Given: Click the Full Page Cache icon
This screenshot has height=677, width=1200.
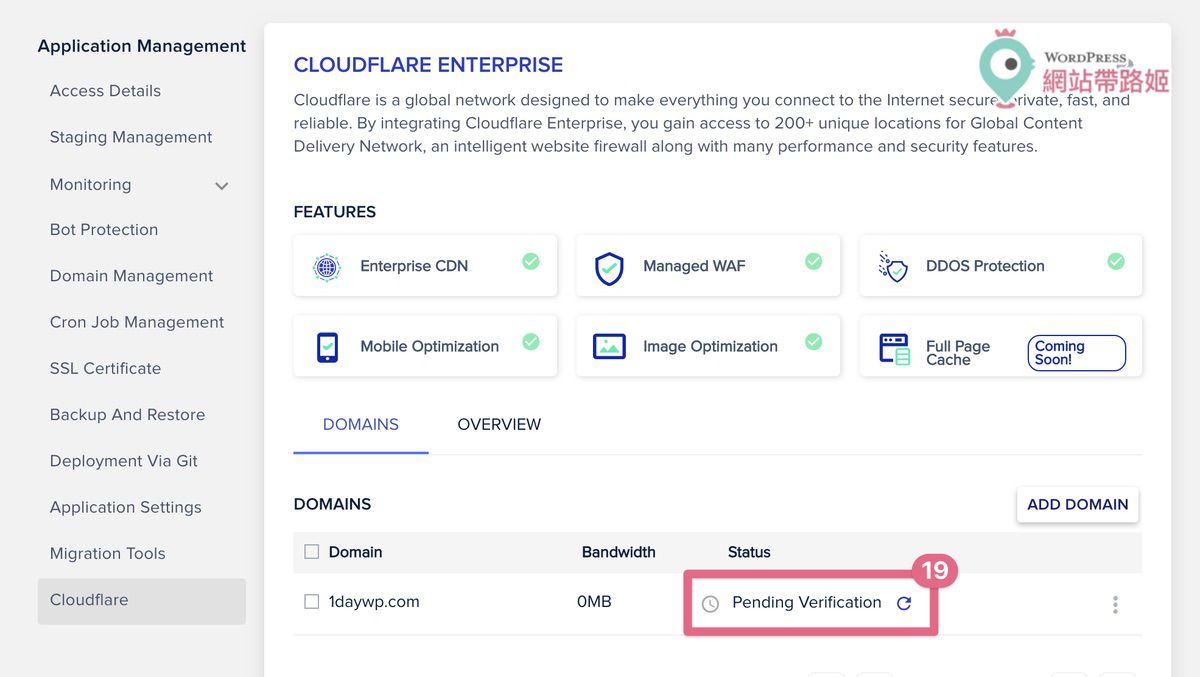Looking at the screenshot, I should click(x=895, y=349).
